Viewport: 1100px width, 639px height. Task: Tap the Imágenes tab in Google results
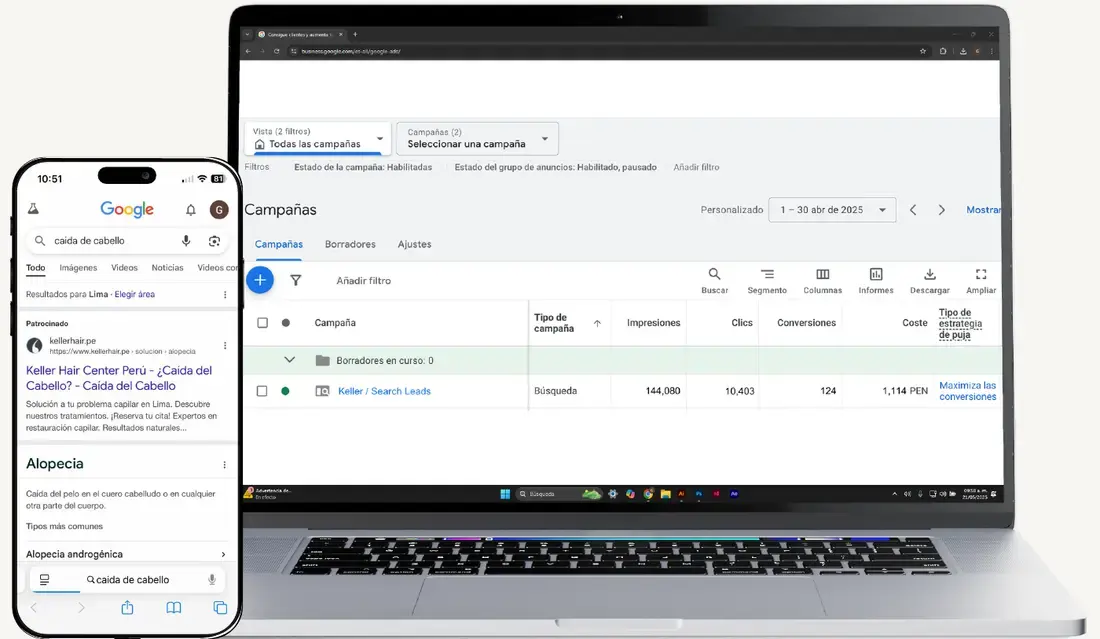point(78,268)
